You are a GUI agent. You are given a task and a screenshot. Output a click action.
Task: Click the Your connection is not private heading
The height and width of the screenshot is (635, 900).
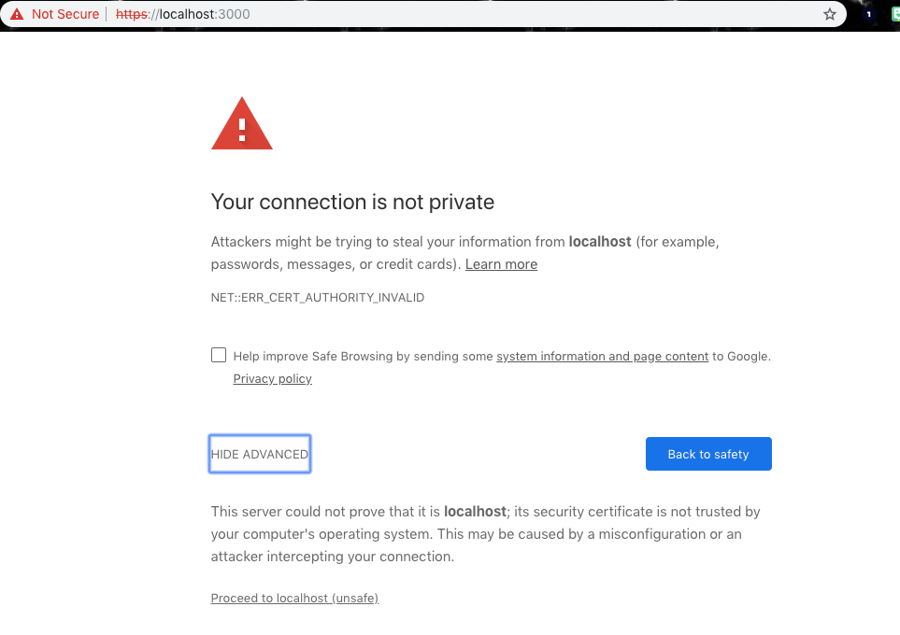352,202
